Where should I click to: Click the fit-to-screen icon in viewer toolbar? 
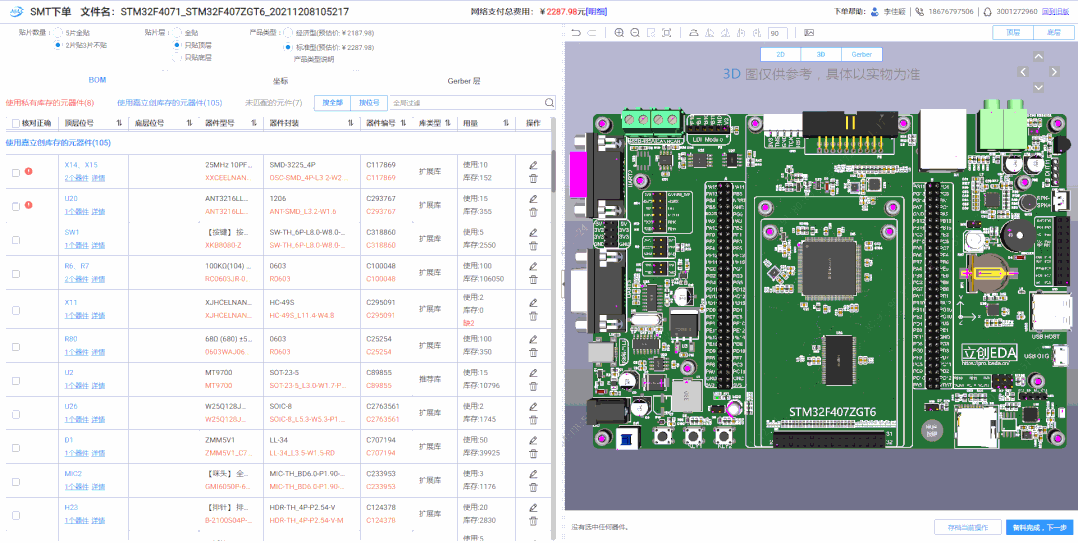tap(667, 33)
